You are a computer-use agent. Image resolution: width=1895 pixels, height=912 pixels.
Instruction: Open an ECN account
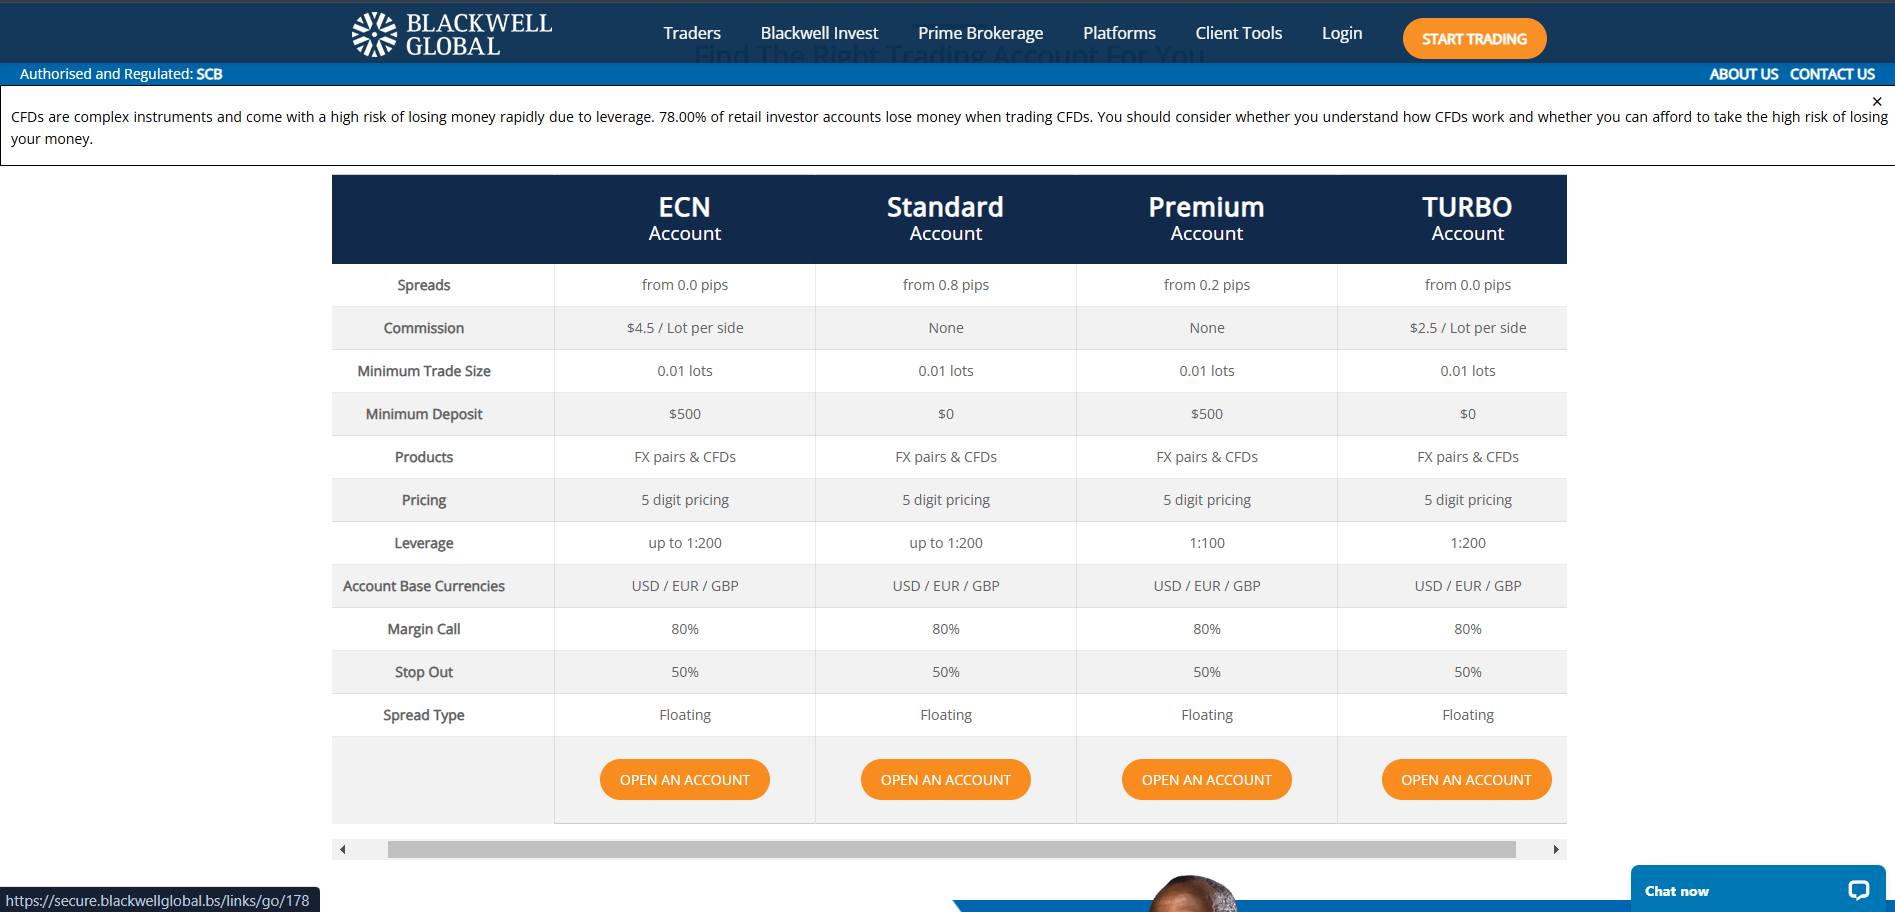pyautogui.click(x=685, y=780)
